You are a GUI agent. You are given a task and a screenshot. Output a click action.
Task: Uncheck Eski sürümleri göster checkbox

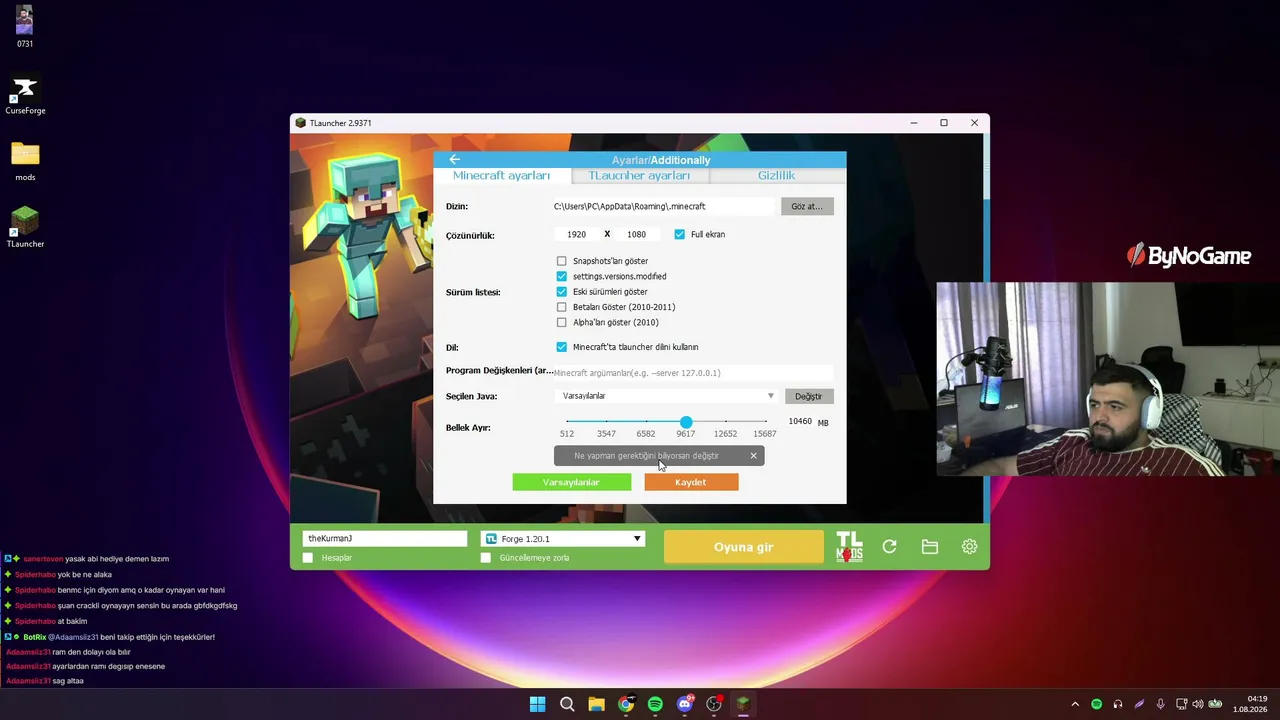click(x=561, y=292)
